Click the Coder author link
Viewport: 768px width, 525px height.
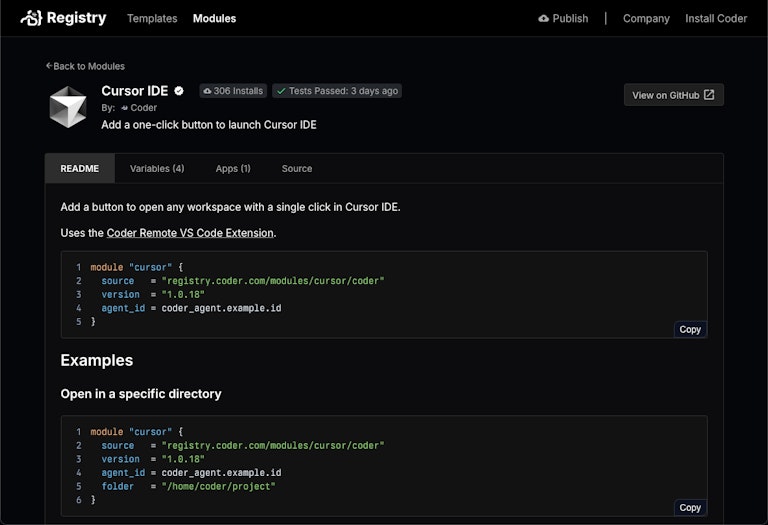144,108
